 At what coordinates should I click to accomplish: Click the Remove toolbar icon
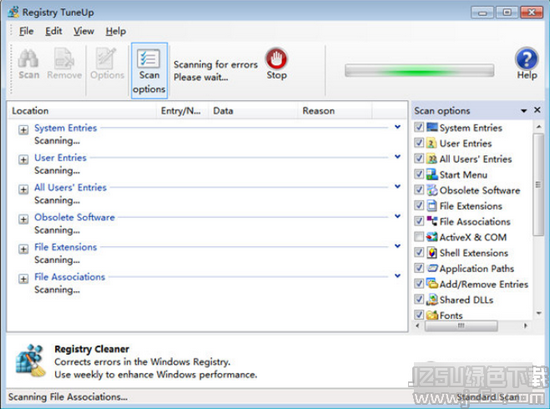click(x=64, y=58)
